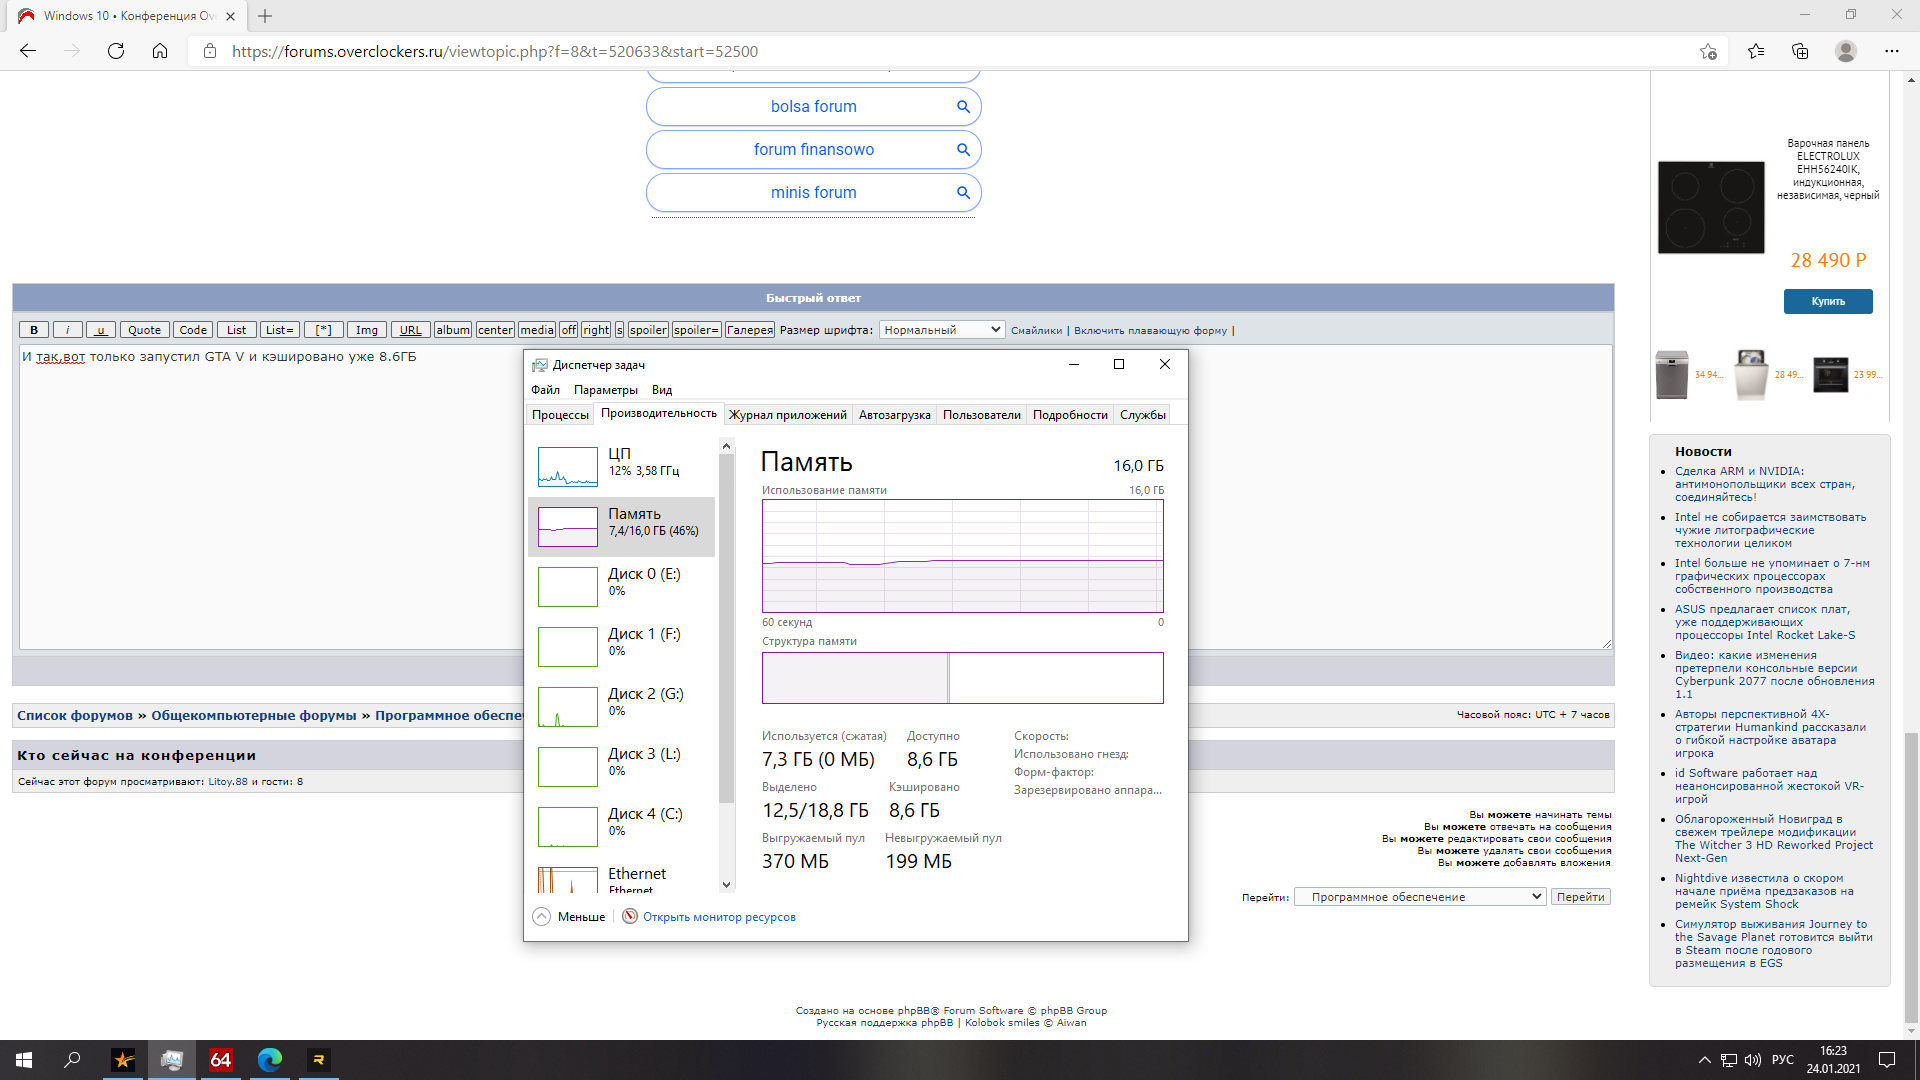Toggle bold formatting button B
The width and height of the screenshot is (1920, 1080).
coord(34,330)
